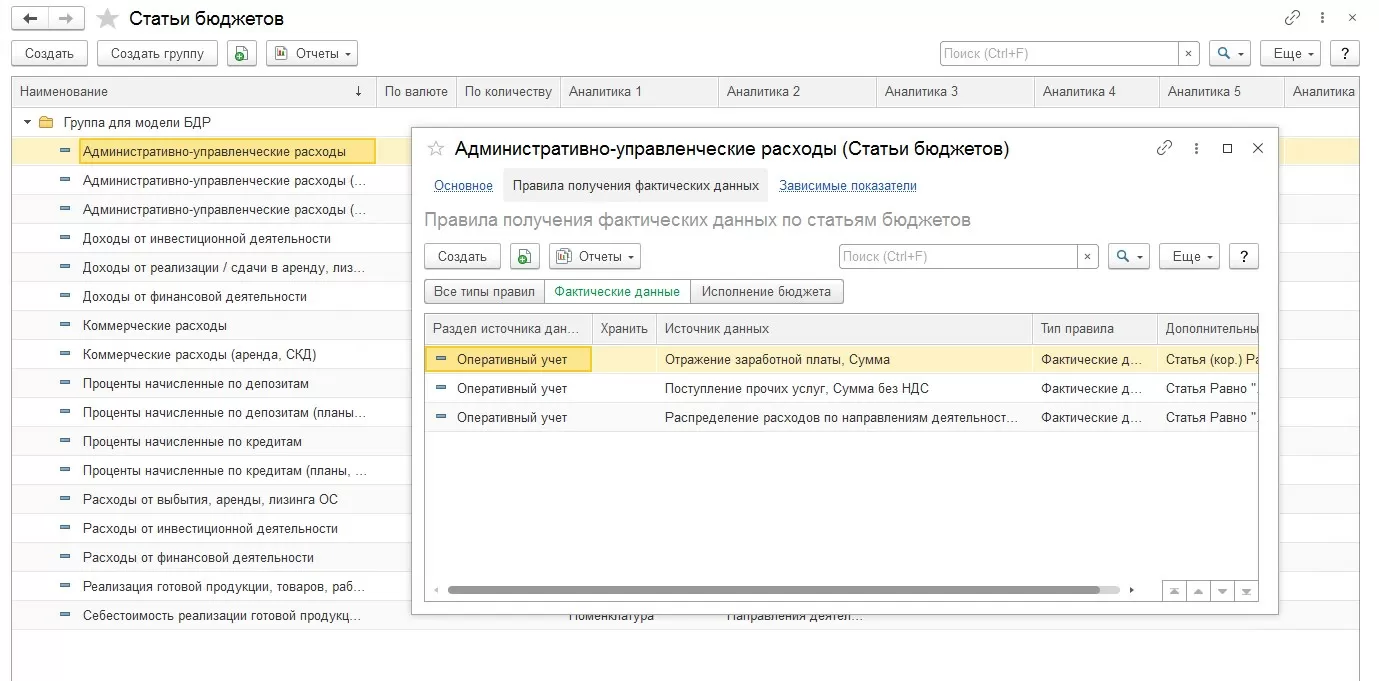Go back with the left arrow button
This screenshot has width=1379, height=681.
pyautogui.click(x=30, y=18)
